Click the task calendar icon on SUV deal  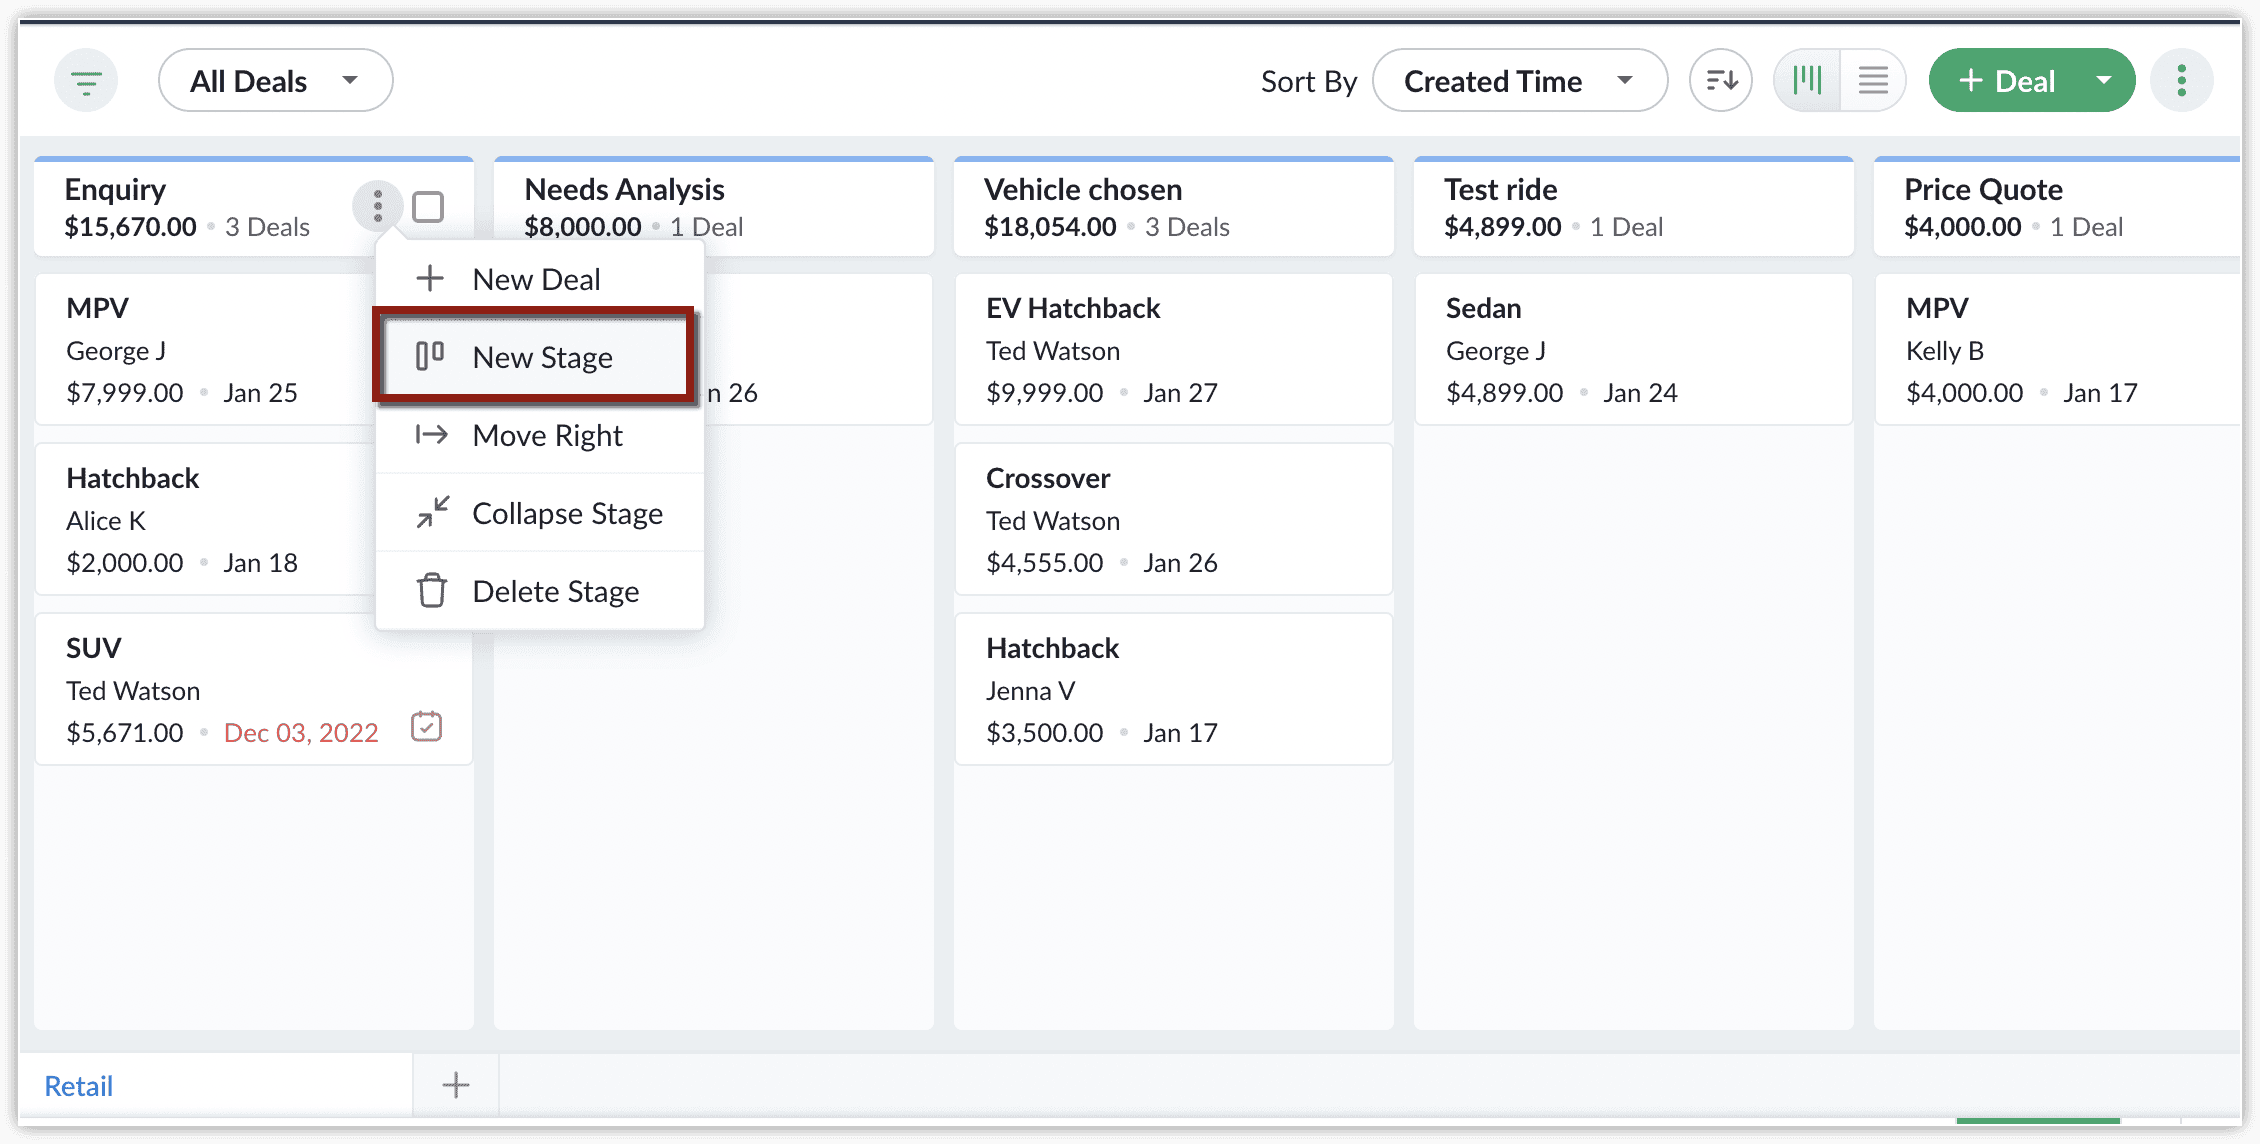coord(427,727)
